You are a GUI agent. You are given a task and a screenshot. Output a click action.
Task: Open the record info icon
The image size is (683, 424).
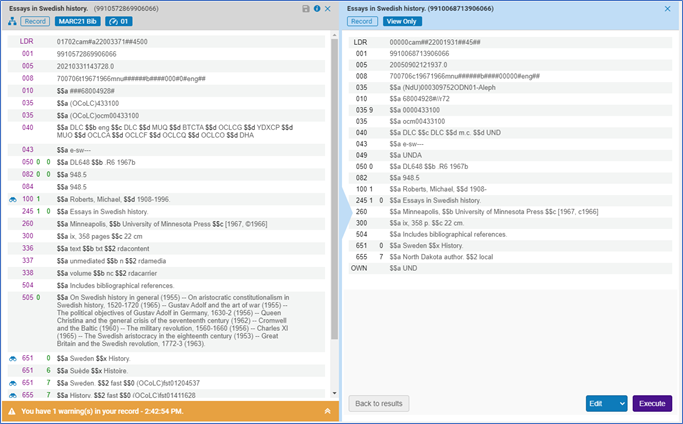[x=317, y=8]
